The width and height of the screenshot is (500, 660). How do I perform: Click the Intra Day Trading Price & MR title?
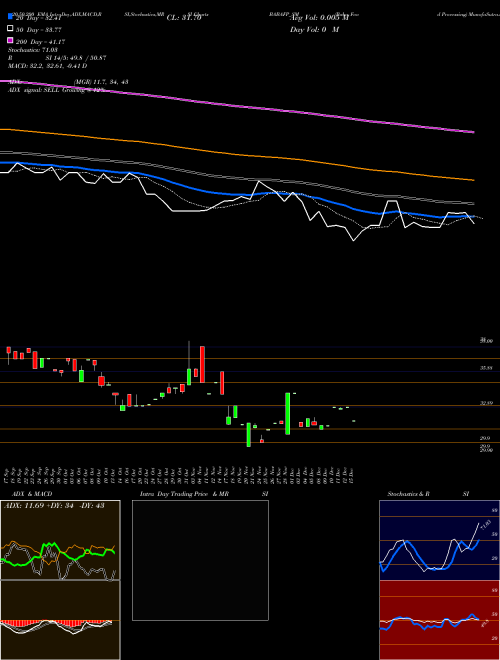click(184, 494)
